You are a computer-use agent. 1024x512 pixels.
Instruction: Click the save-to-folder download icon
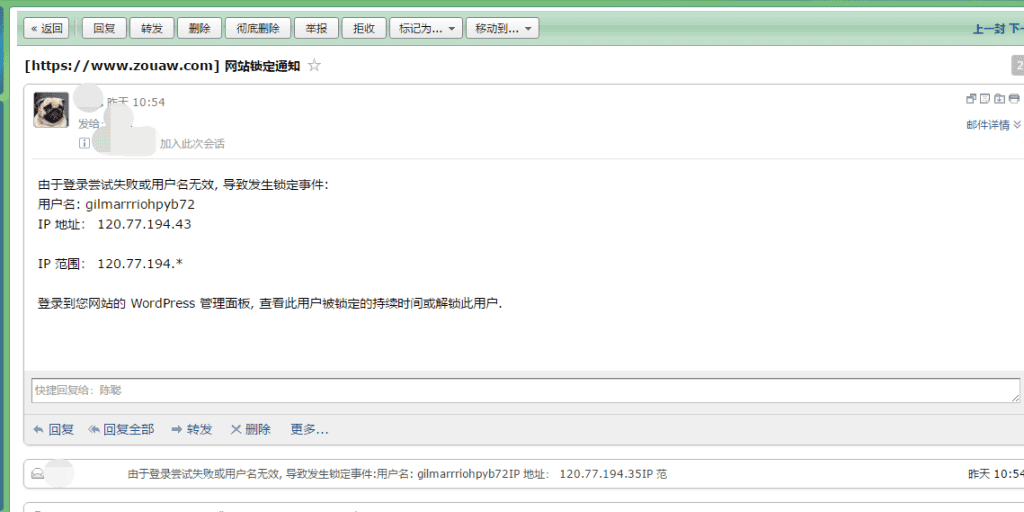(999, 99)
